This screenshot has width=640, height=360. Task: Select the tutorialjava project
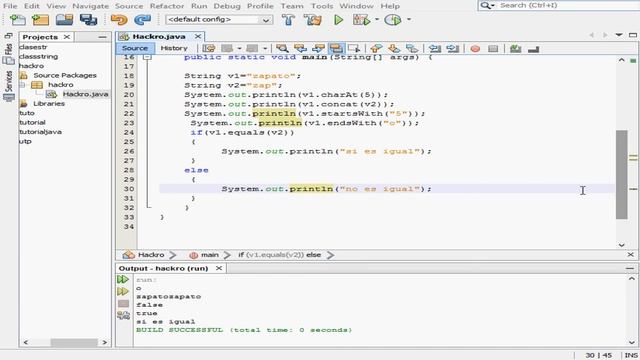click(x=40, y=132)
